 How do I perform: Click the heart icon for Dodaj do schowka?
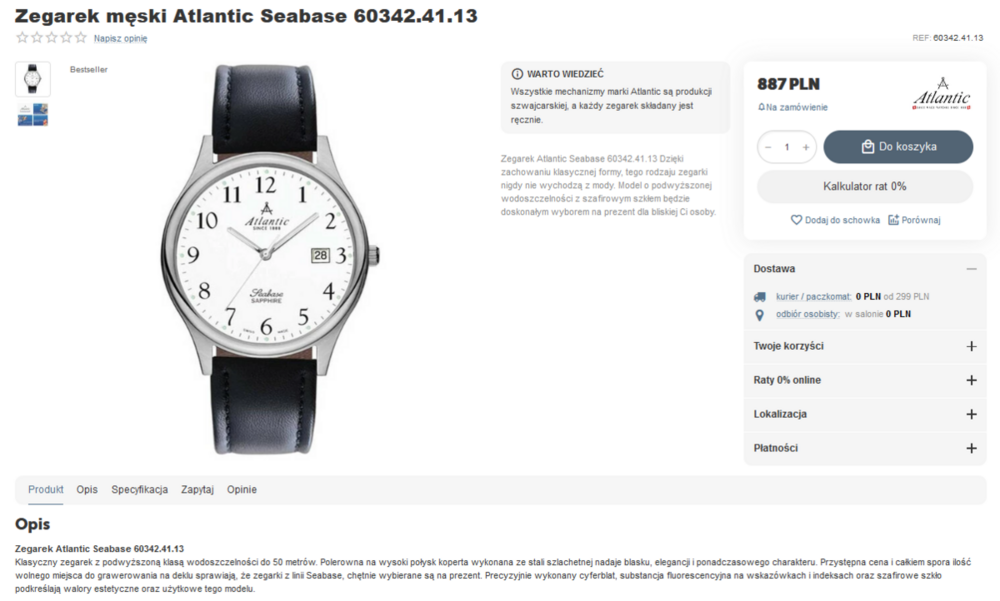[x=796, y=219]
